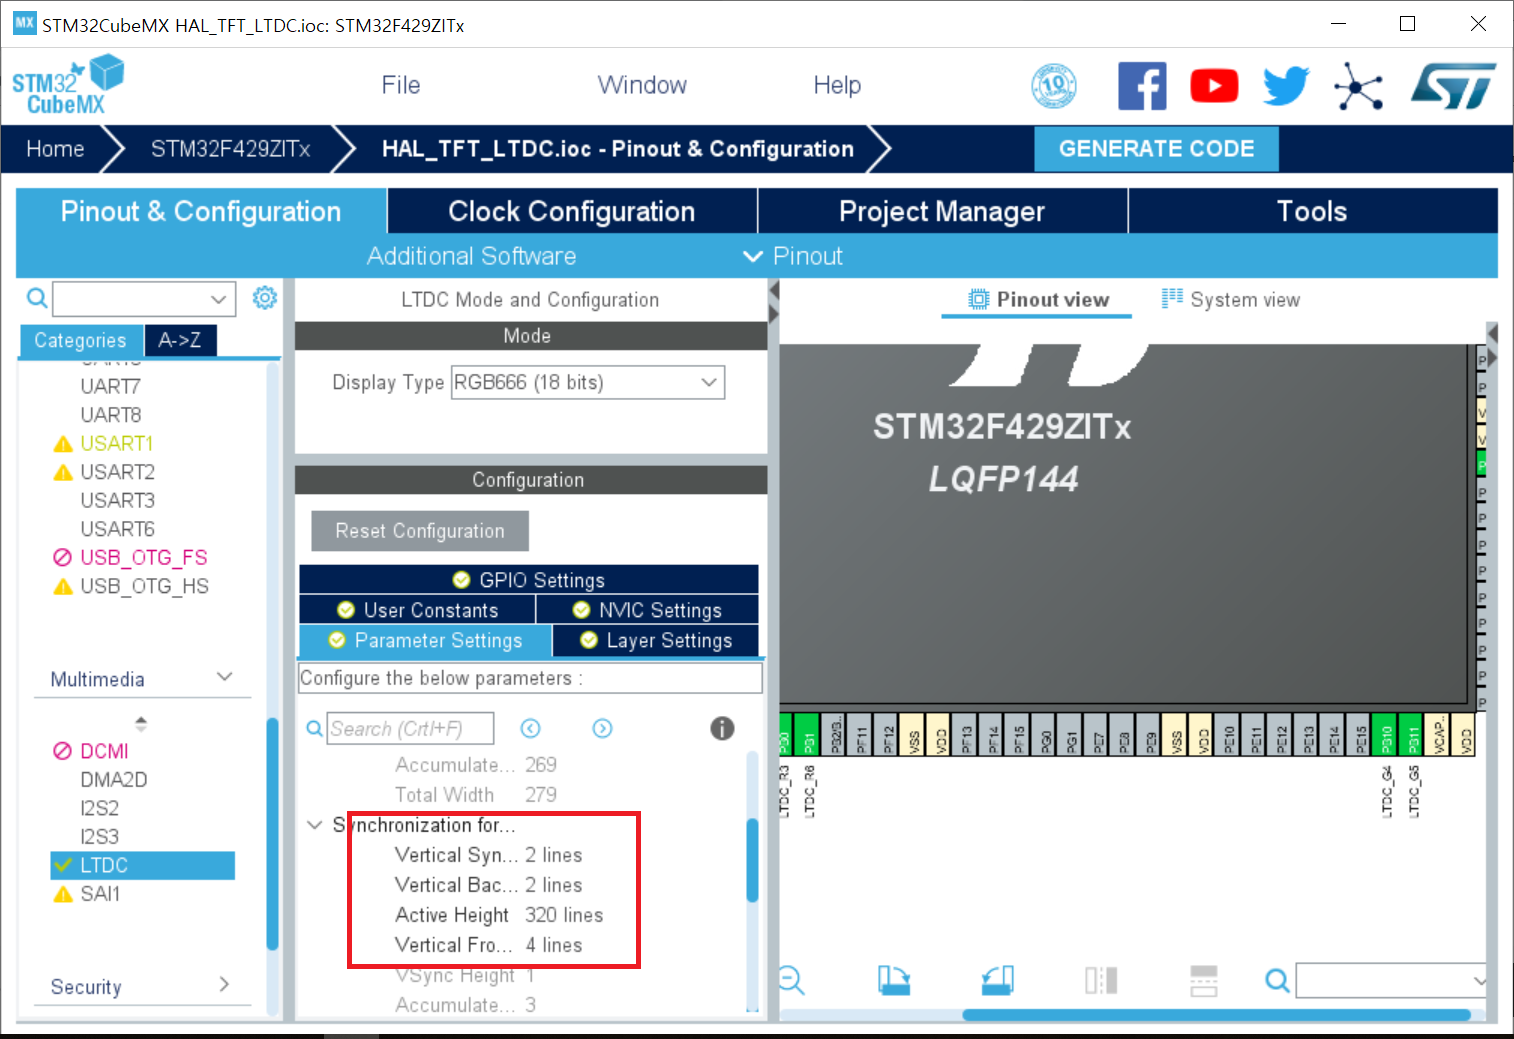Open the Display Type dropdown
The height and width of the screenshot is (1039, 1514).
point(588,382)
